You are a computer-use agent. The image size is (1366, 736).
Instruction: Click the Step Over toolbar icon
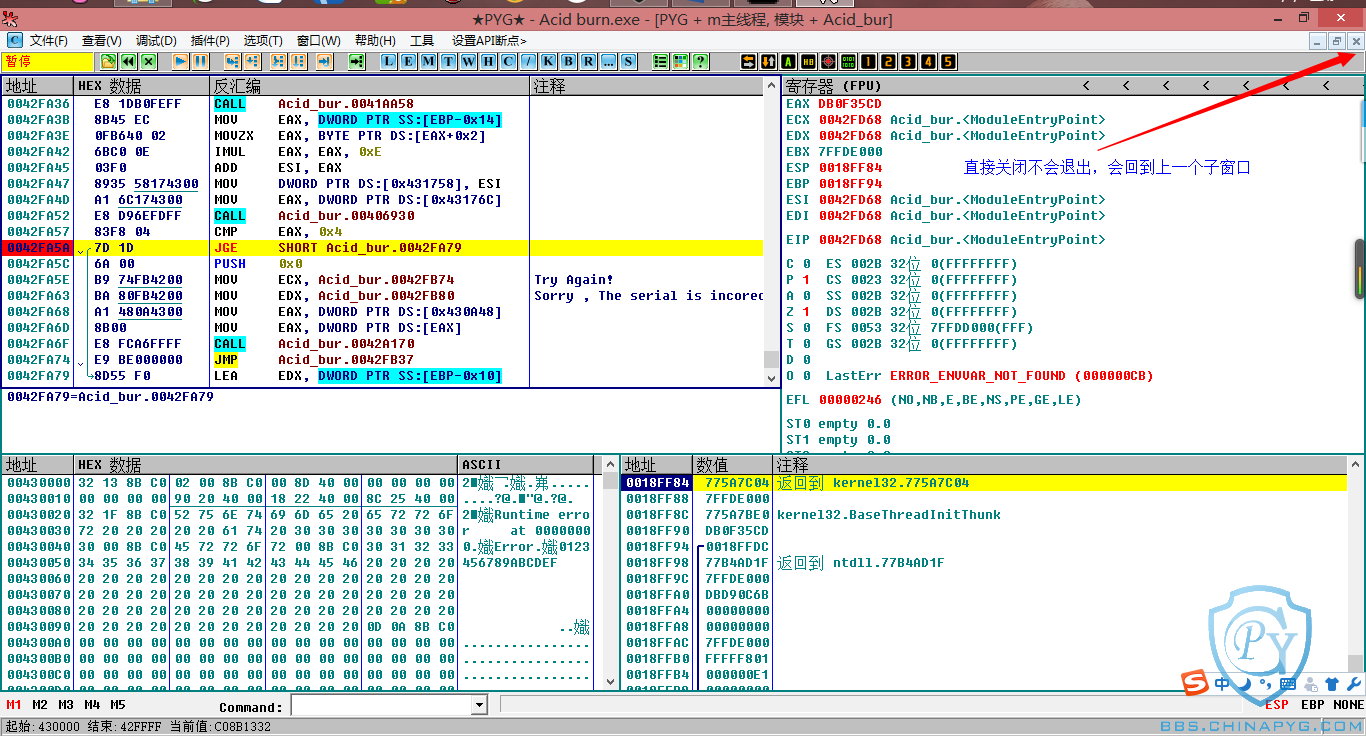(x=252, y=61)
